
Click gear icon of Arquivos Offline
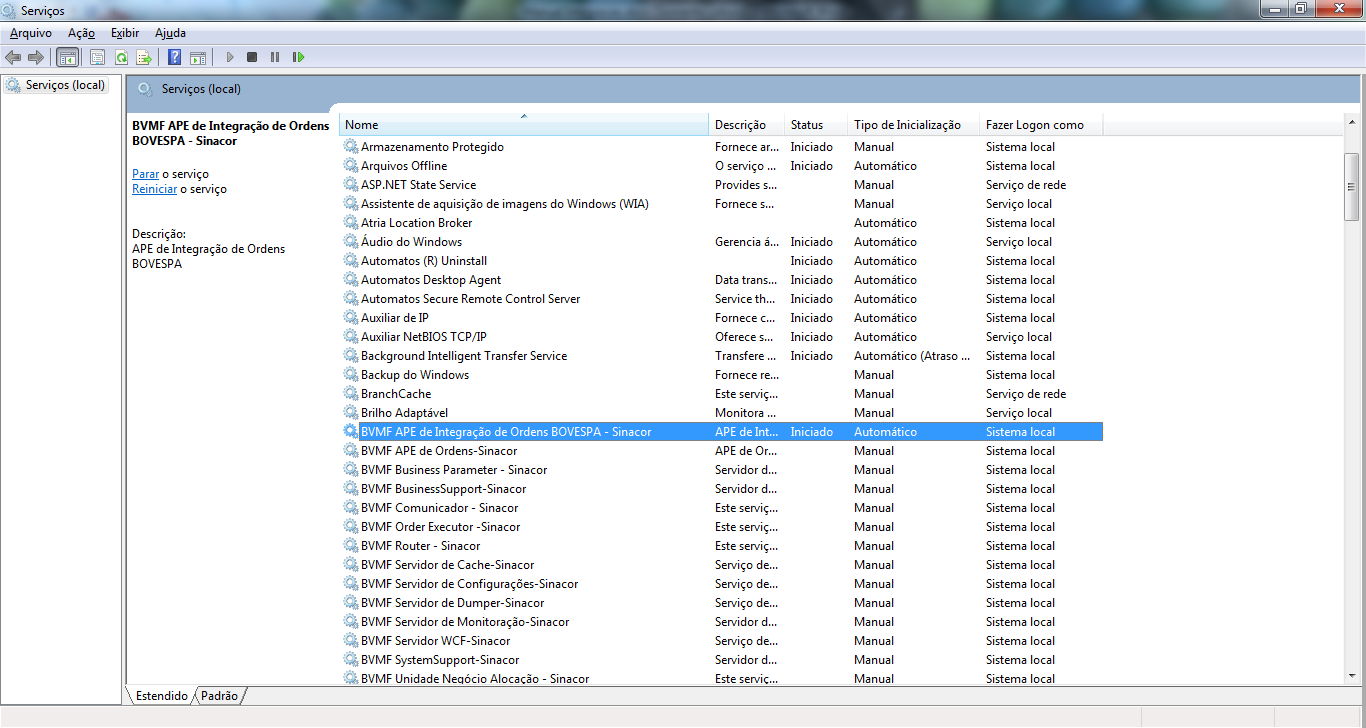351,166
